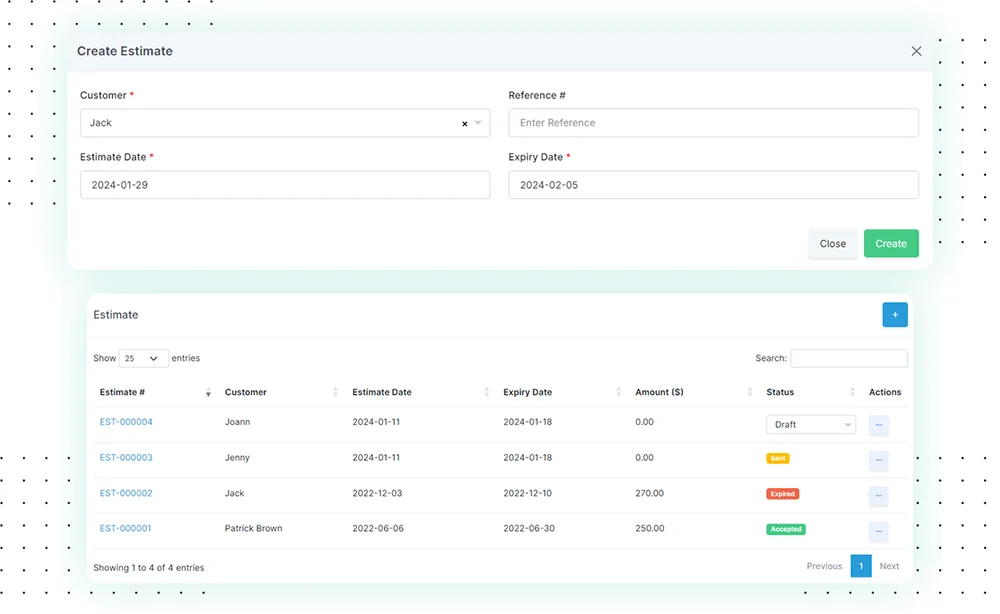Open the actions menu for Patrick Brown's estimate
1000x614 pixels.
[x=878, y=531]
